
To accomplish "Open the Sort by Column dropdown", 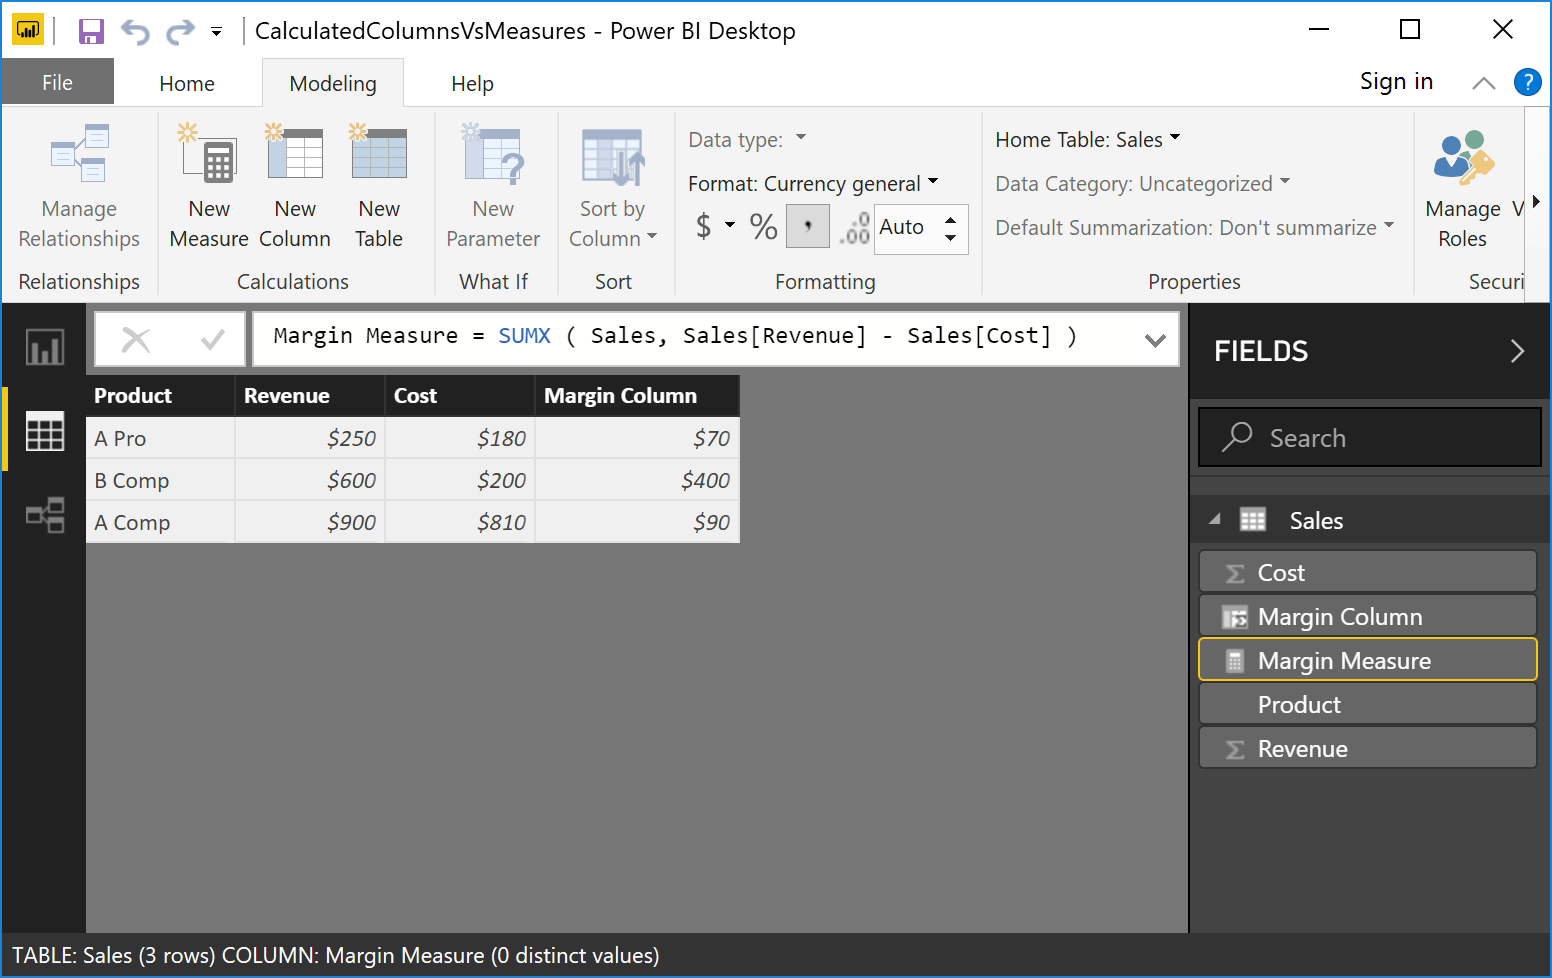I will pyautogui.click(x=612, y=187).
